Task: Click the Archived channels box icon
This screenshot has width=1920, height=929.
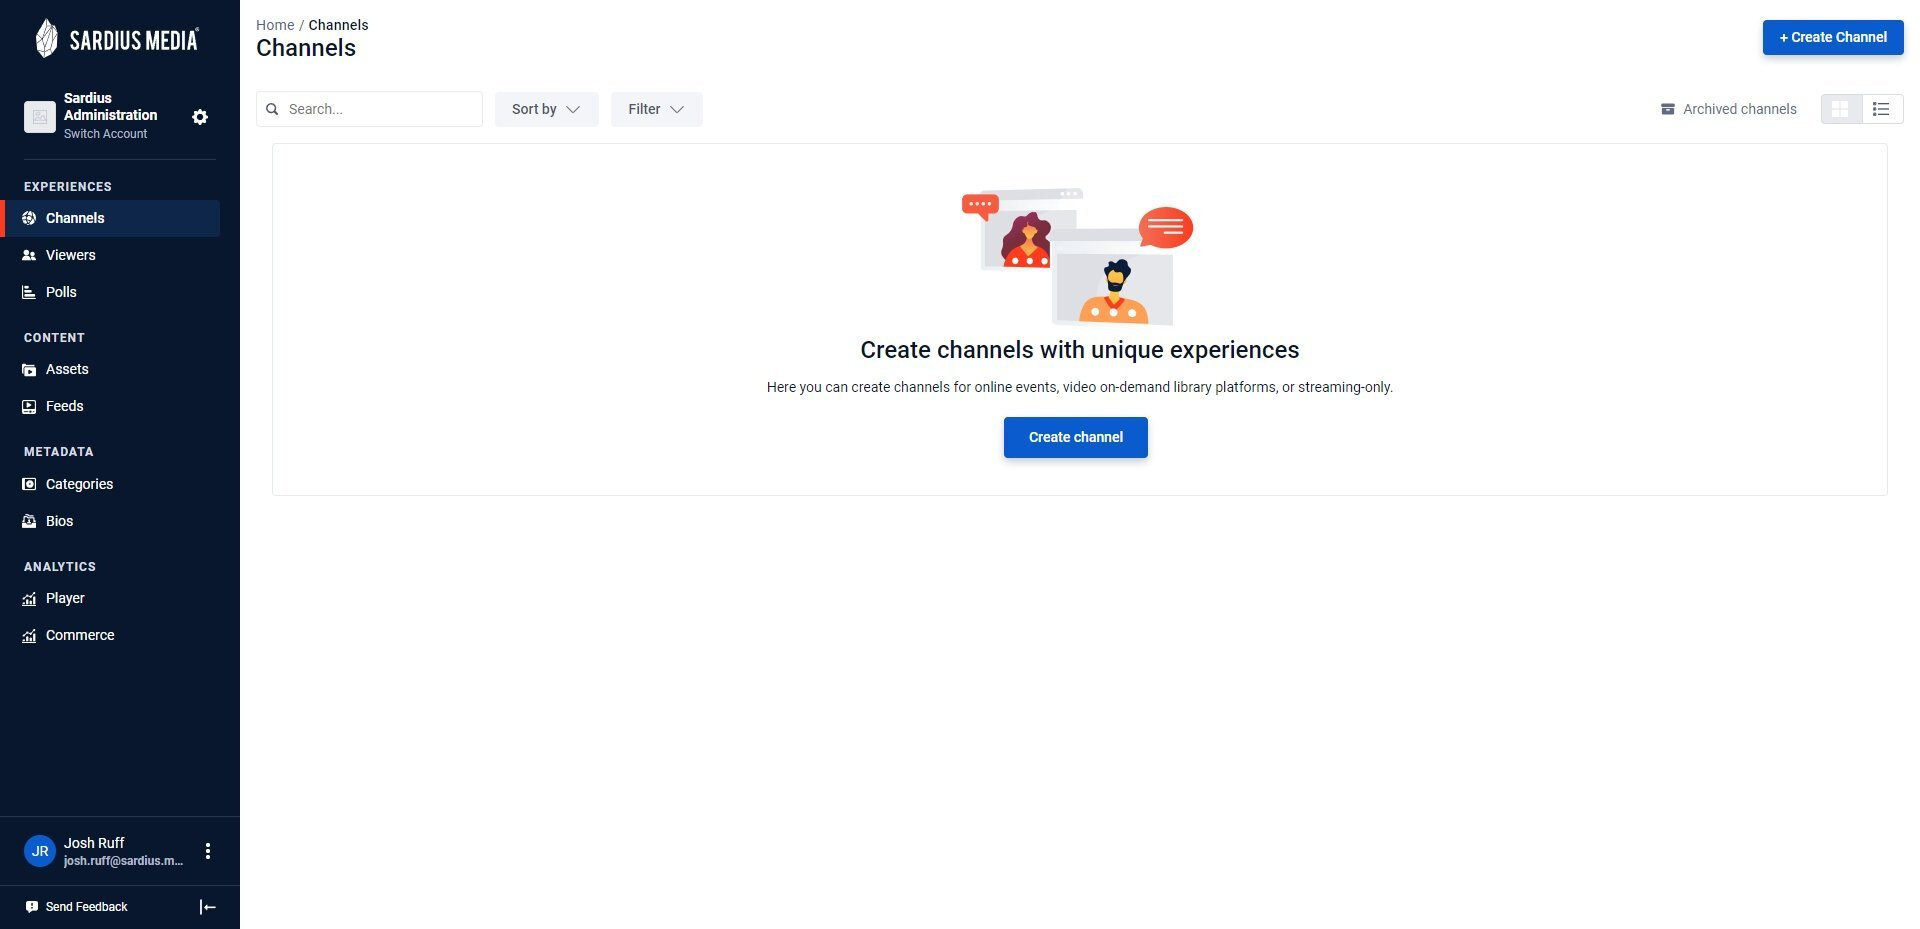Action: [1668, 109]
